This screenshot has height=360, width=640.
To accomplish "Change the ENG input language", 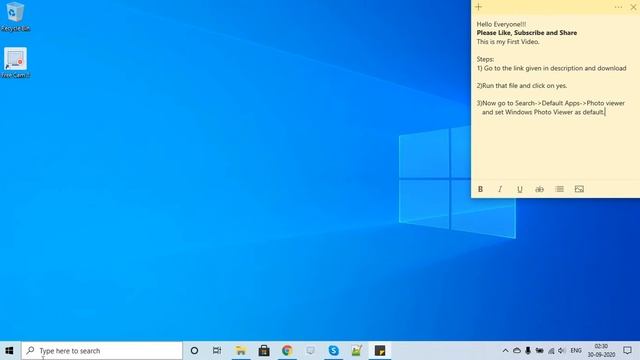I will pyautogui.click(x=576, y=351).
